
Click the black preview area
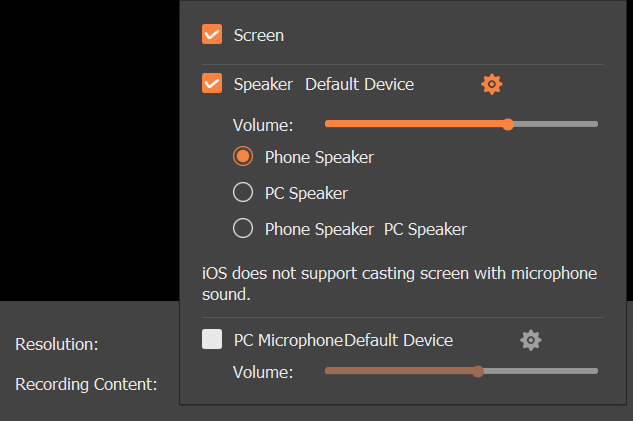90,150
